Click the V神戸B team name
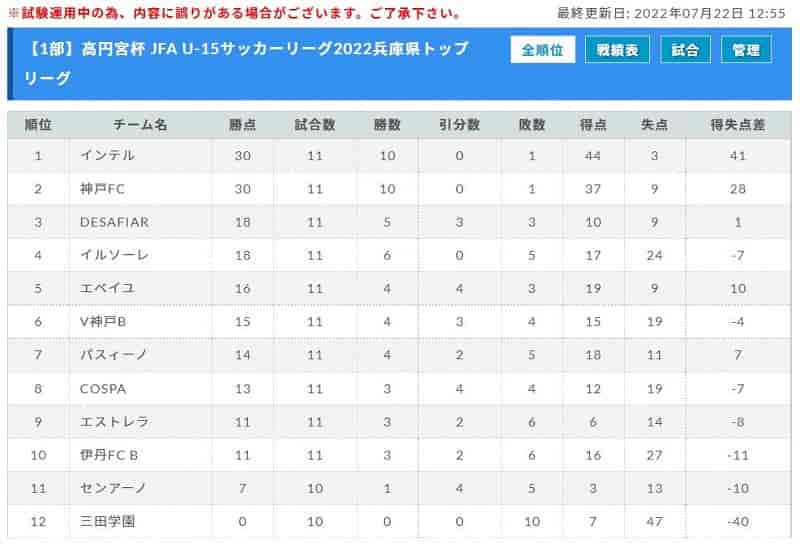800x547 pixels. (103, 322)
